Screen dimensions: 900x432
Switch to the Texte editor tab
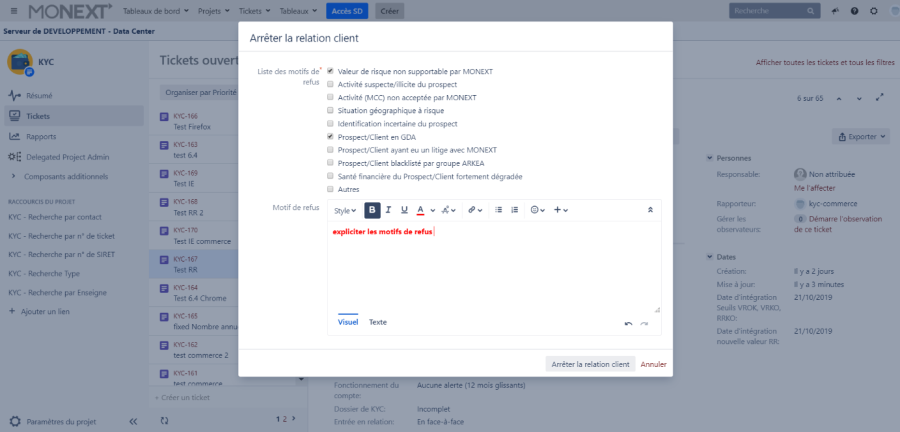tap(378, 322)
